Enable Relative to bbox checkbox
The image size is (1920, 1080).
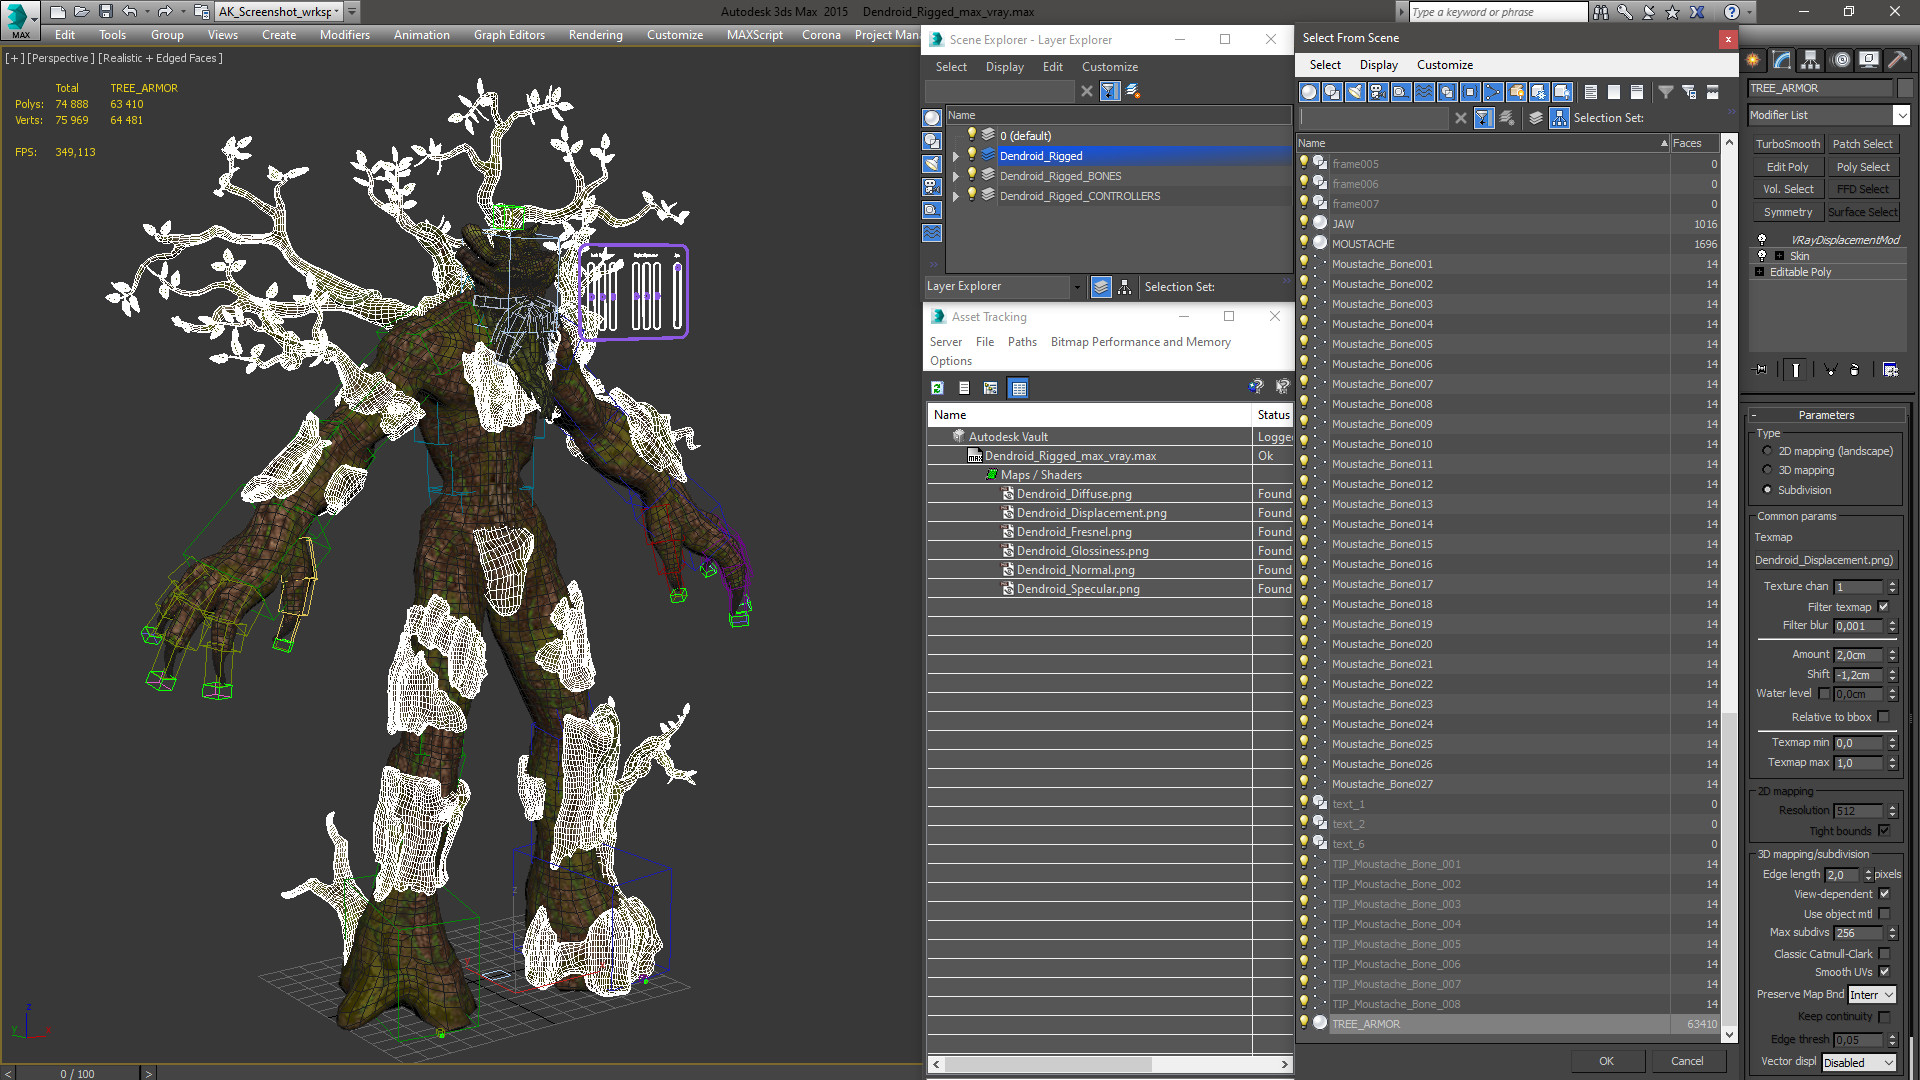(x=1884, y=717)
